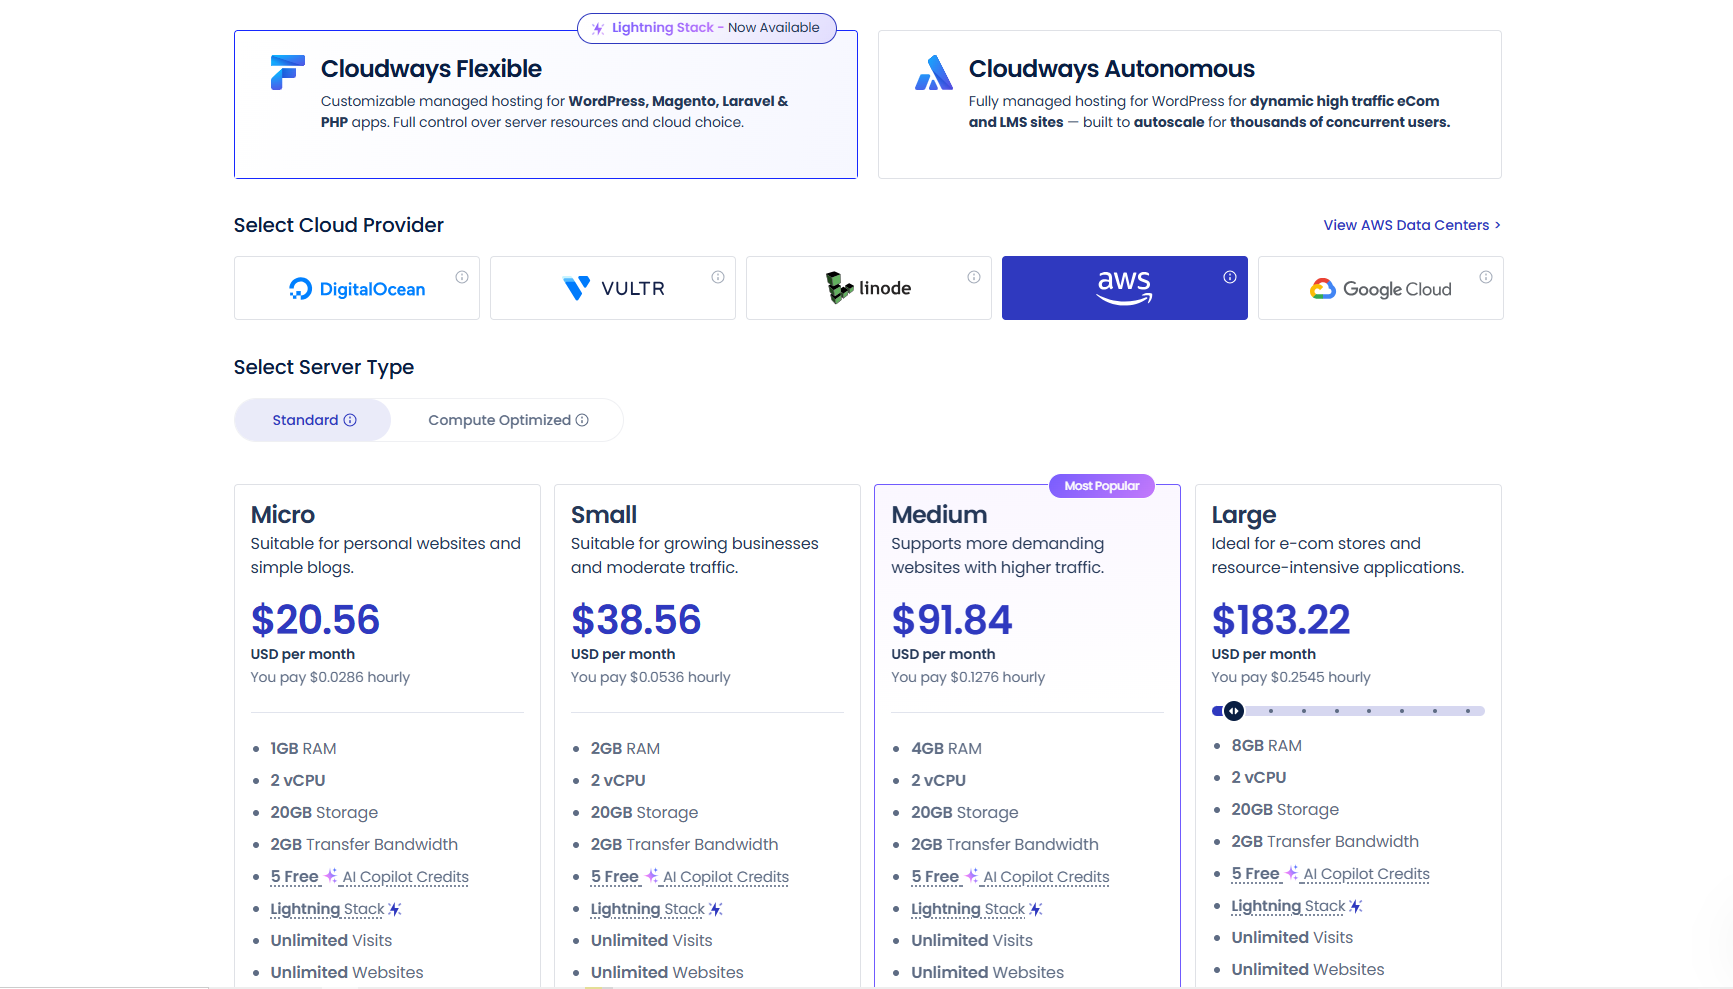Viewport: 1733px width, 989px height.
Task: Click the Medium plan heading
Action: [939, 515]
